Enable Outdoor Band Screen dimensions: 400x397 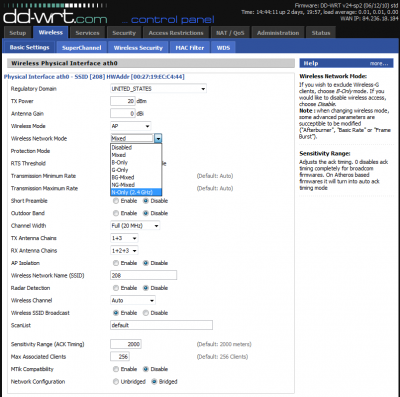tap(116, 213)
